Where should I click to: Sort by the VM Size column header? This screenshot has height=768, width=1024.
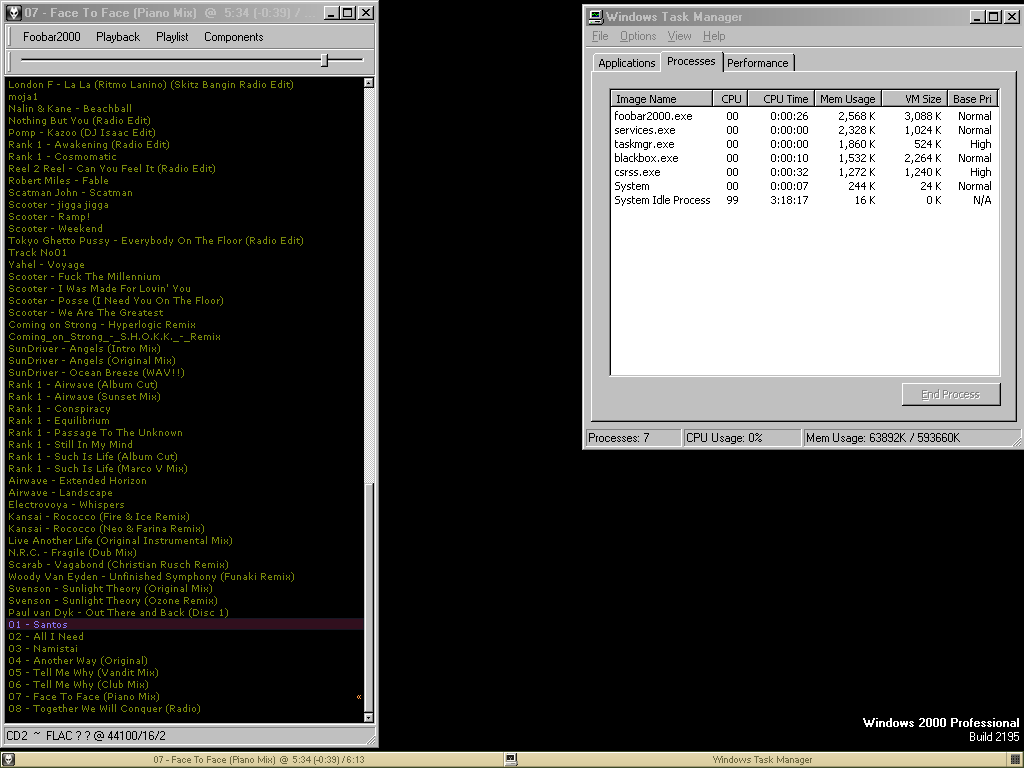point(915,99)
